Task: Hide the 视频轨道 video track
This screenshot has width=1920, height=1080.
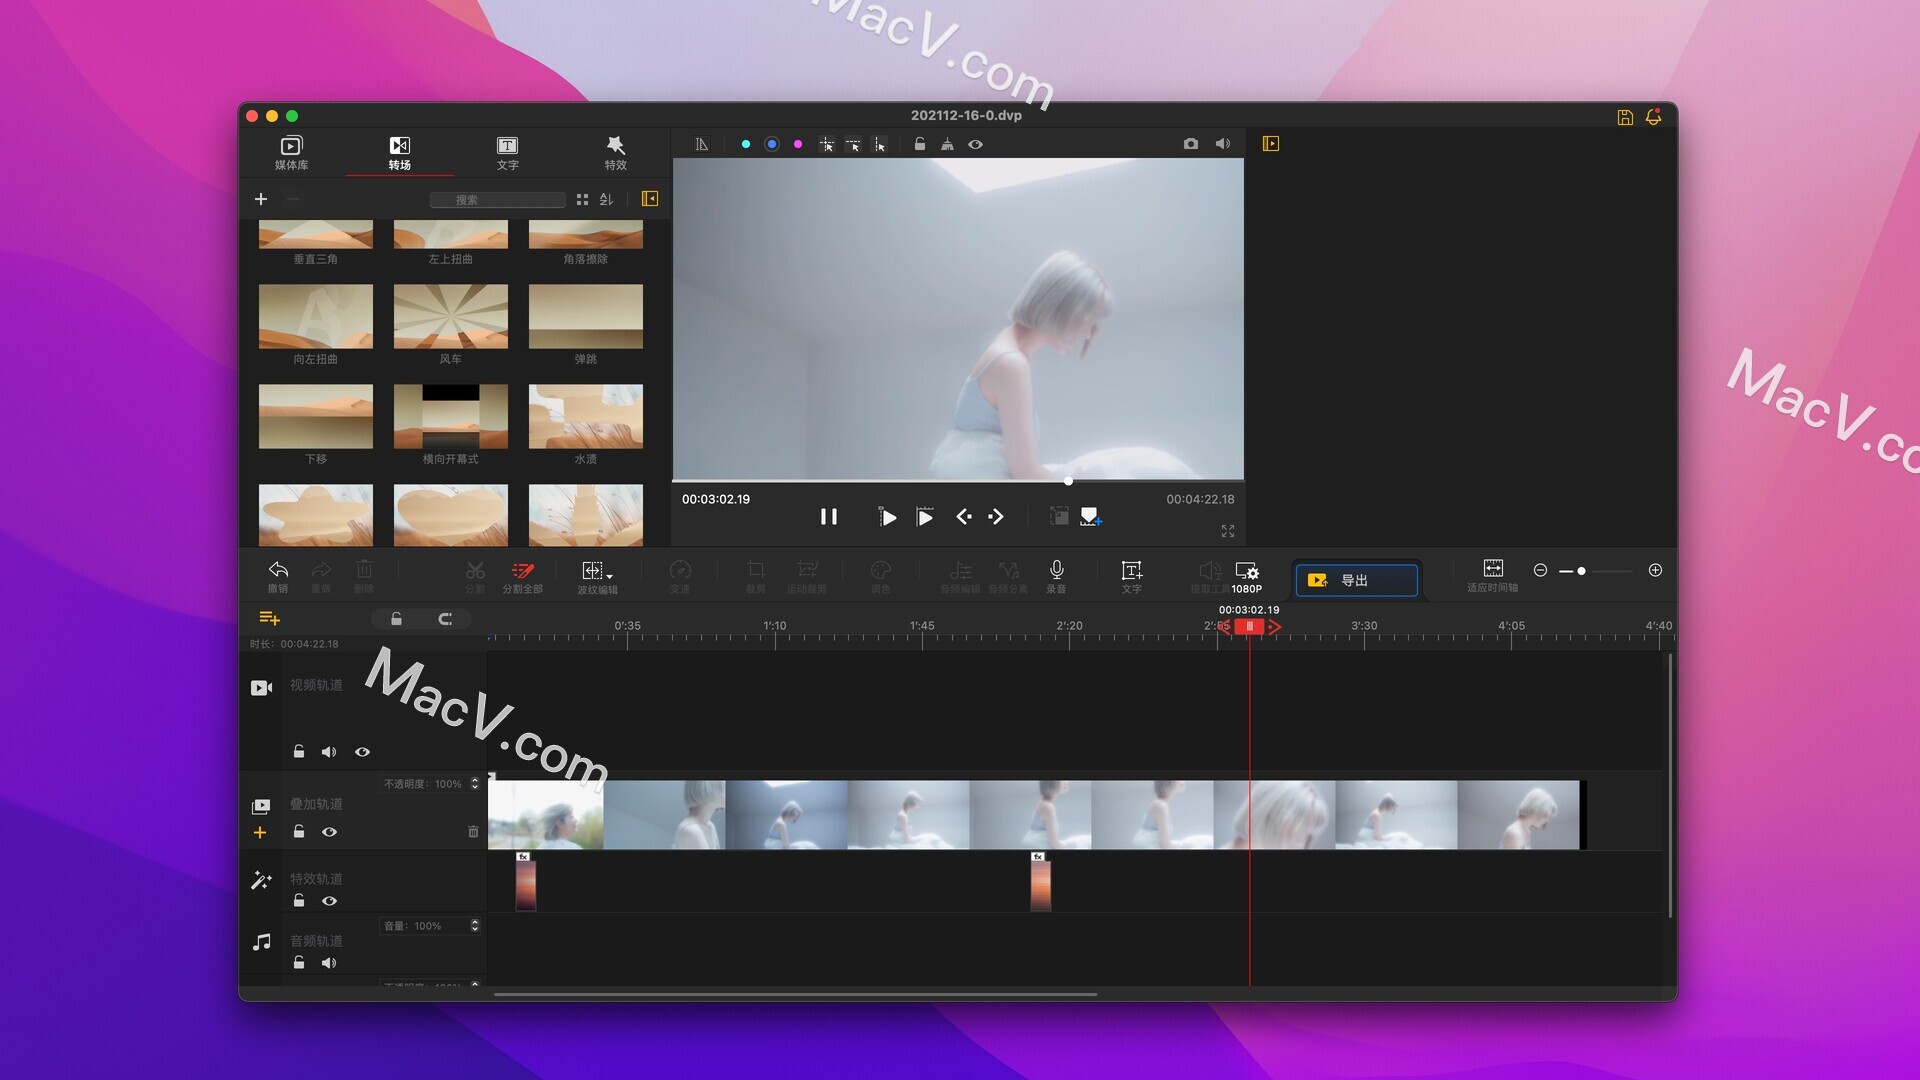Action: click(x=362, y=752)
